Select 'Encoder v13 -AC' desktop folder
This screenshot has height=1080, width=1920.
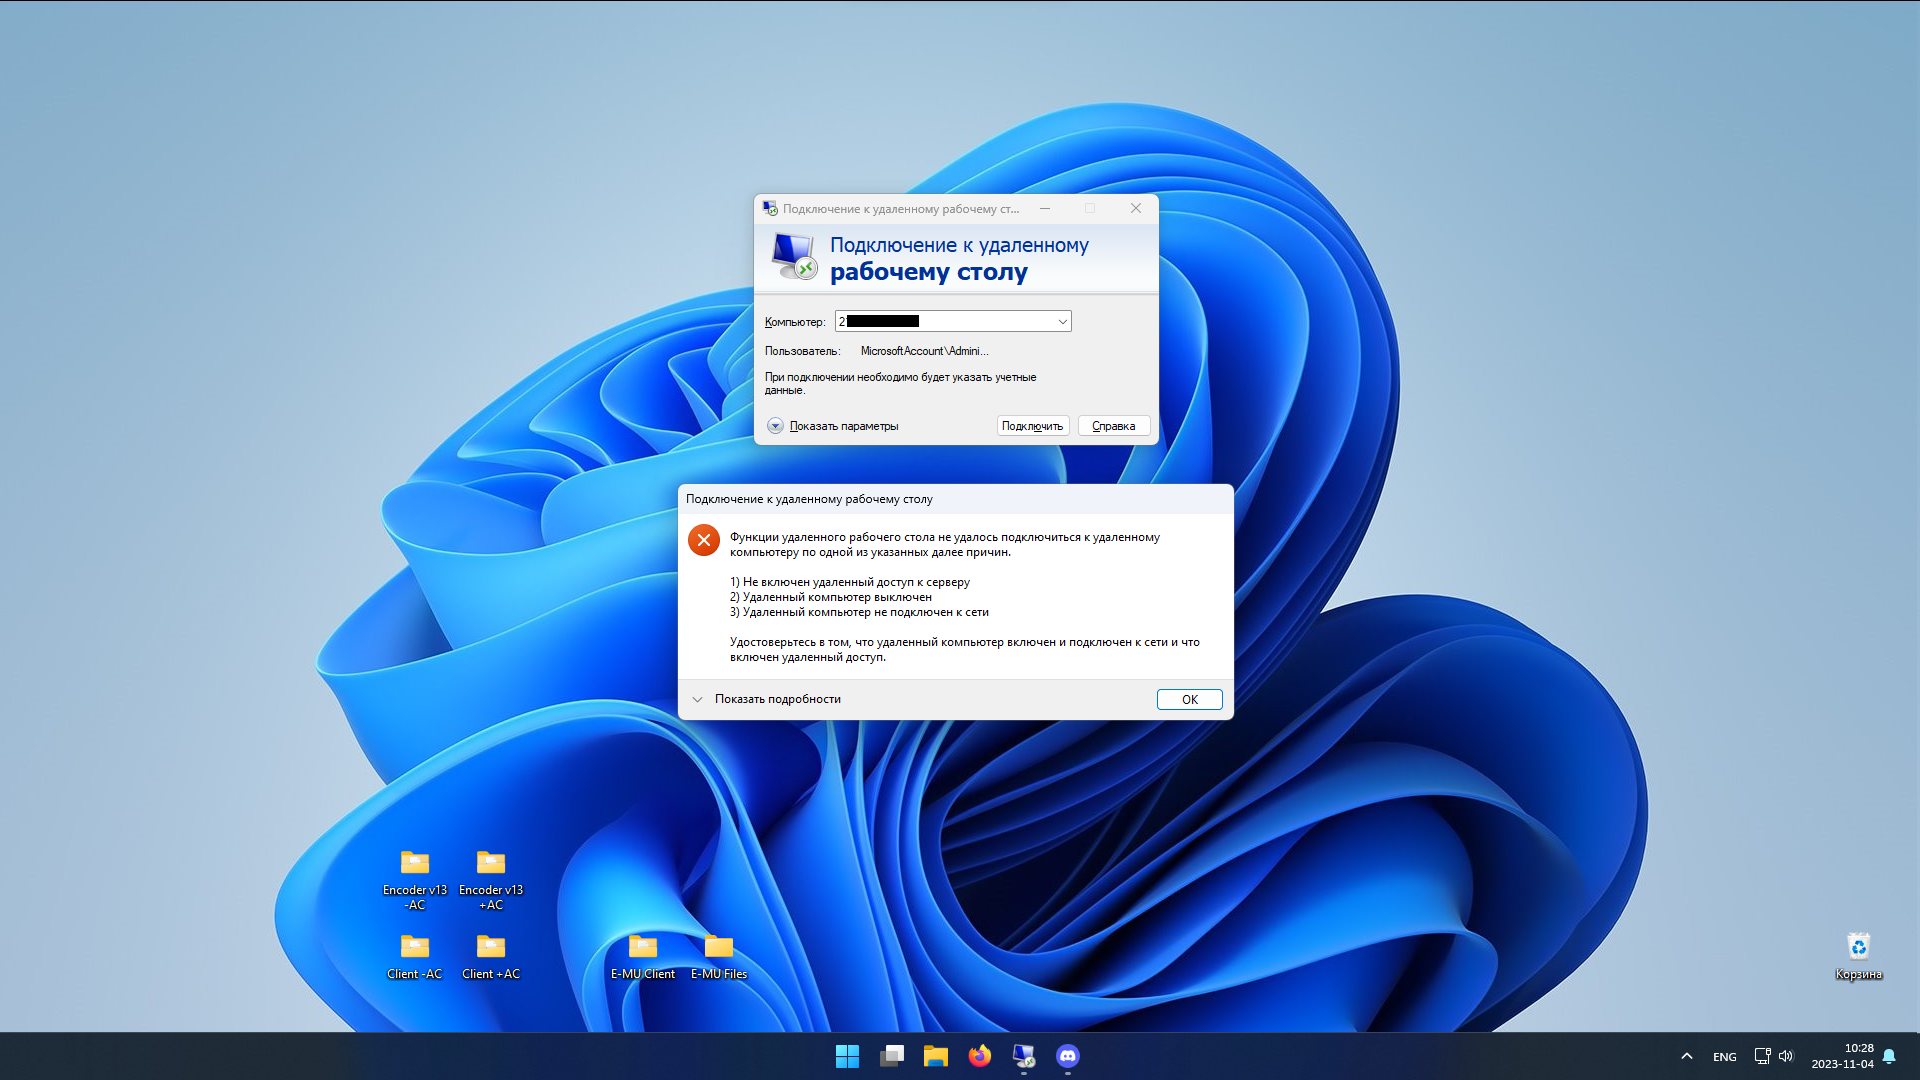click(x=415, y=880)
